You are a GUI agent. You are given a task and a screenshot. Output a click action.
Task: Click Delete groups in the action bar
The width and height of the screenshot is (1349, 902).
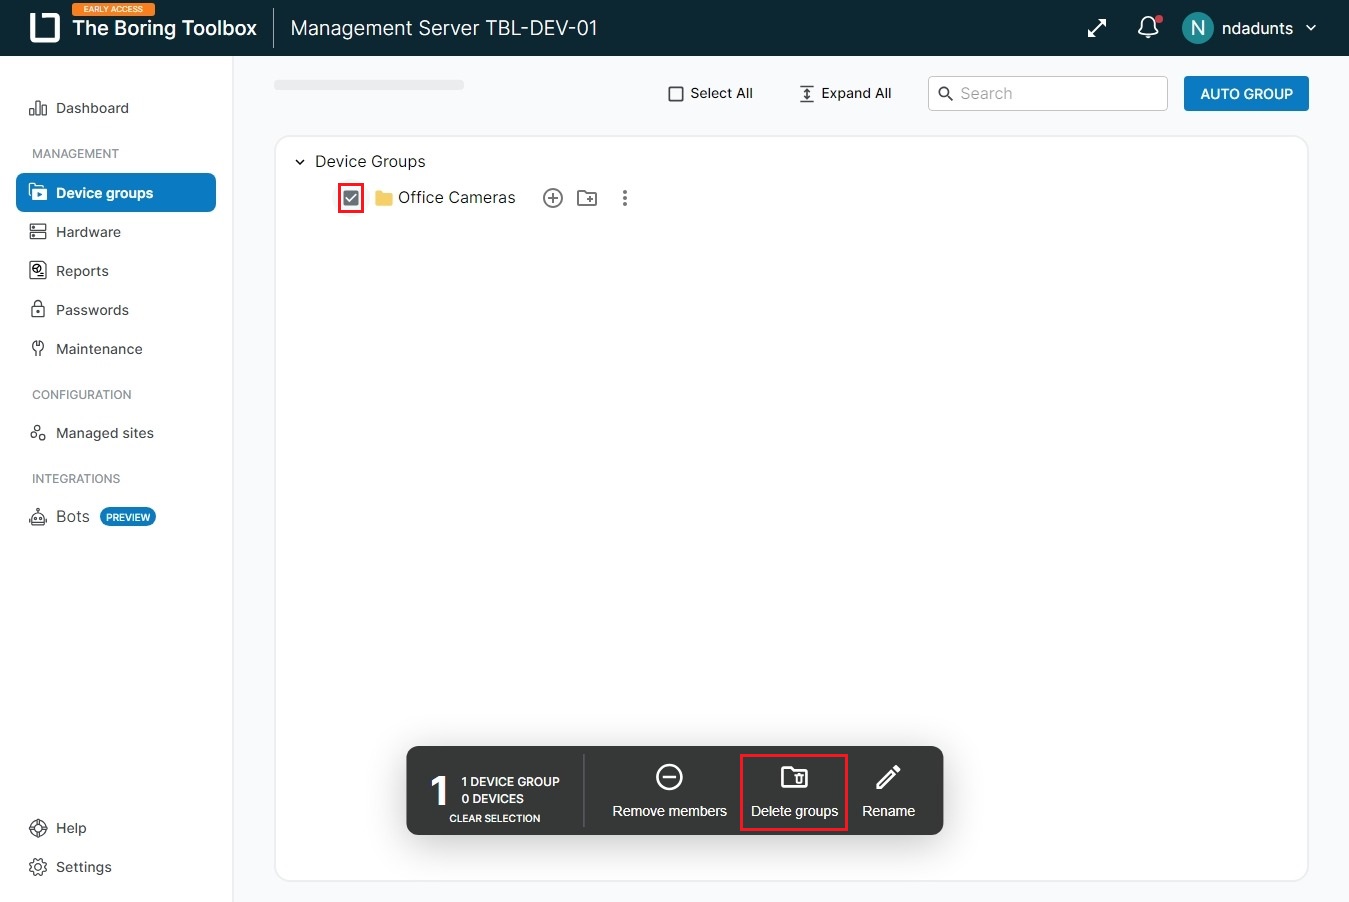click(x=793, y=791)
